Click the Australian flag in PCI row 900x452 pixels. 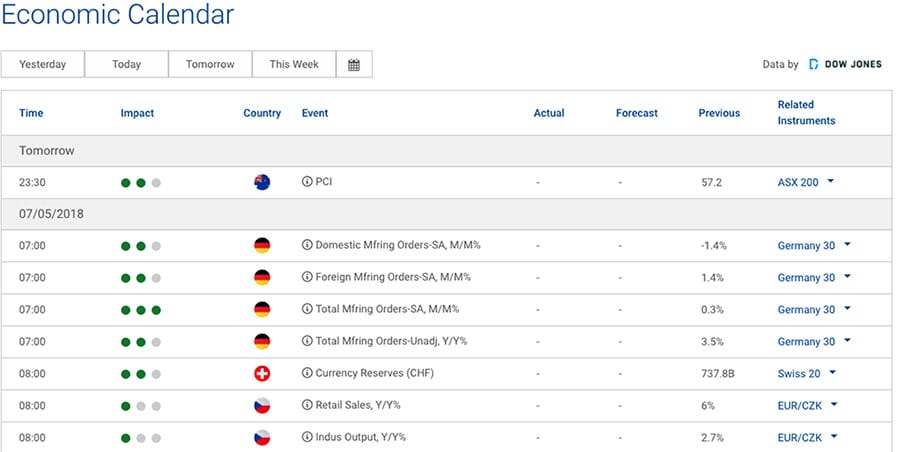tap(262, 183)
